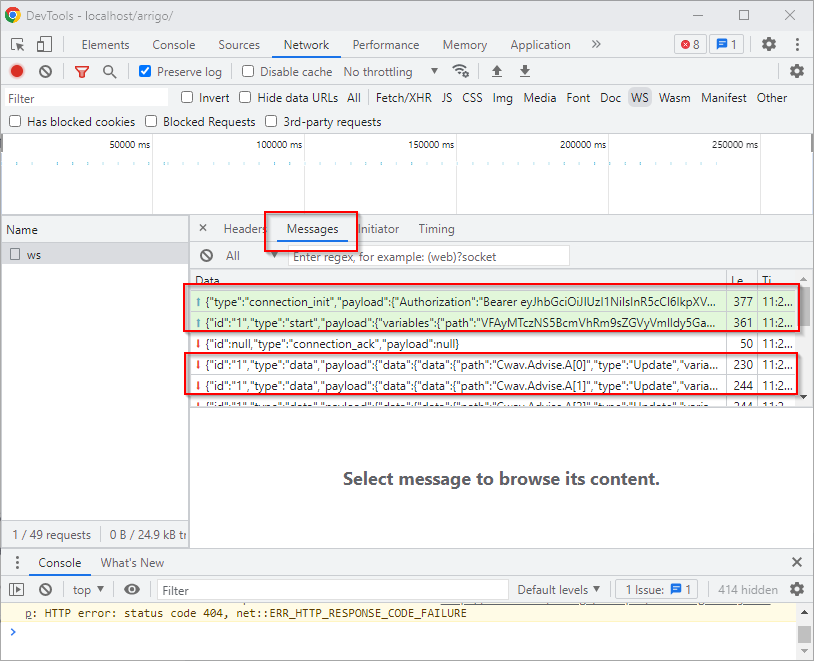The width and height of the screenshot is (814, 661).
Task: Check the Invert filter checkbox
Action: (x=187, y=97)
